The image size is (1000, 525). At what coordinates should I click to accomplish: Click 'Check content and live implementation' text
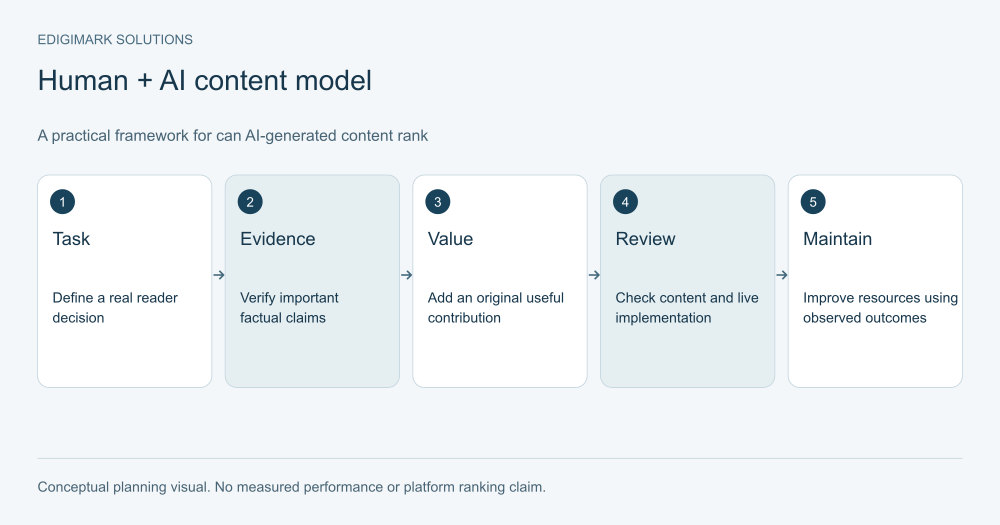point(687,307)
